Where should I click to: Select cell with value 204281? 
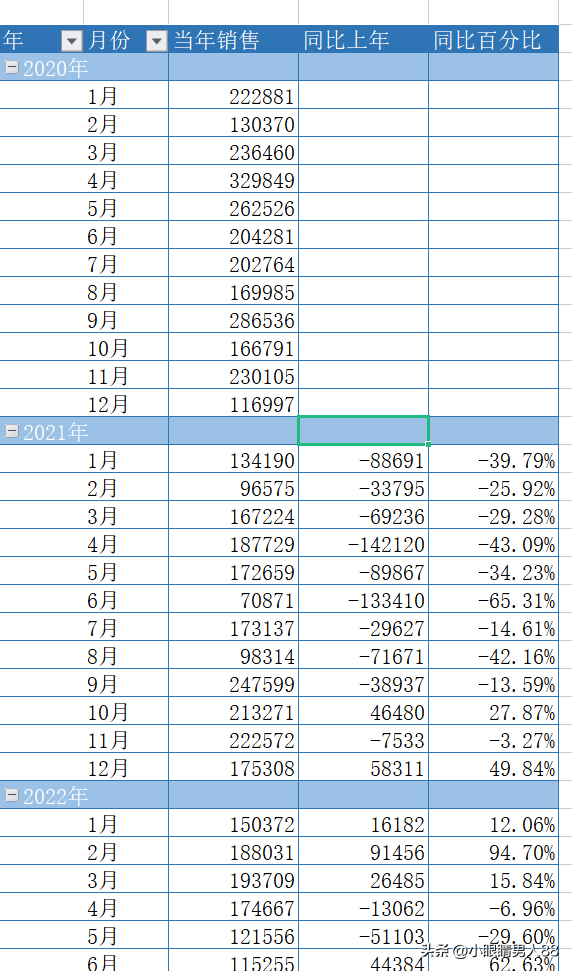(233, 236)
